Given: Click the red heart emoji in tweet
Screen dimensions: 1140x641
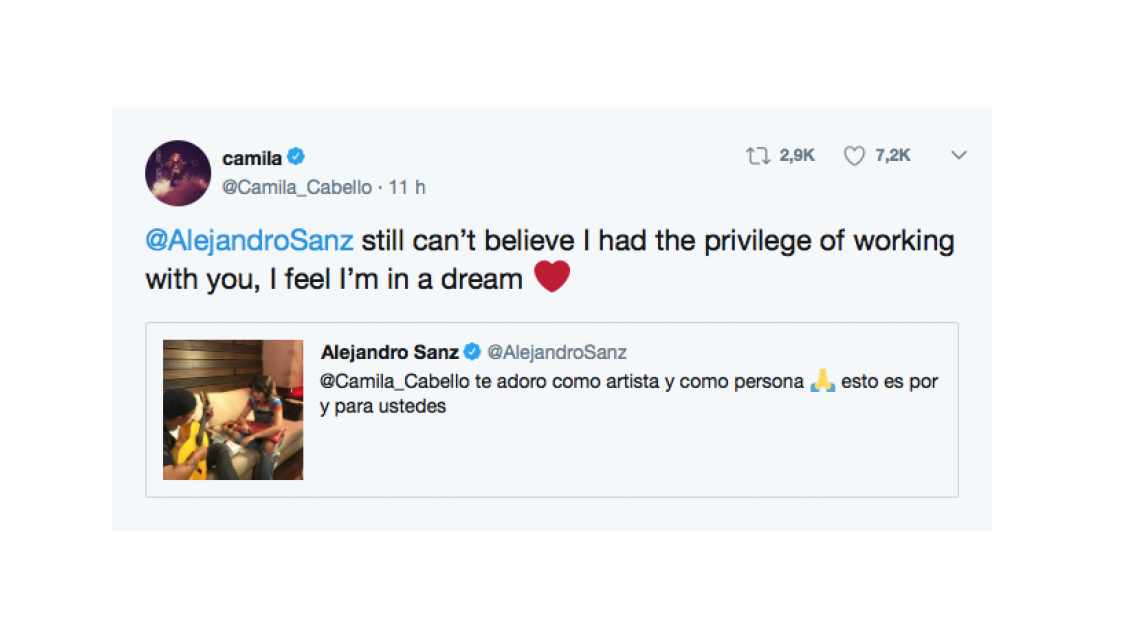Looking at the screenshot, I should click(552, 277).
